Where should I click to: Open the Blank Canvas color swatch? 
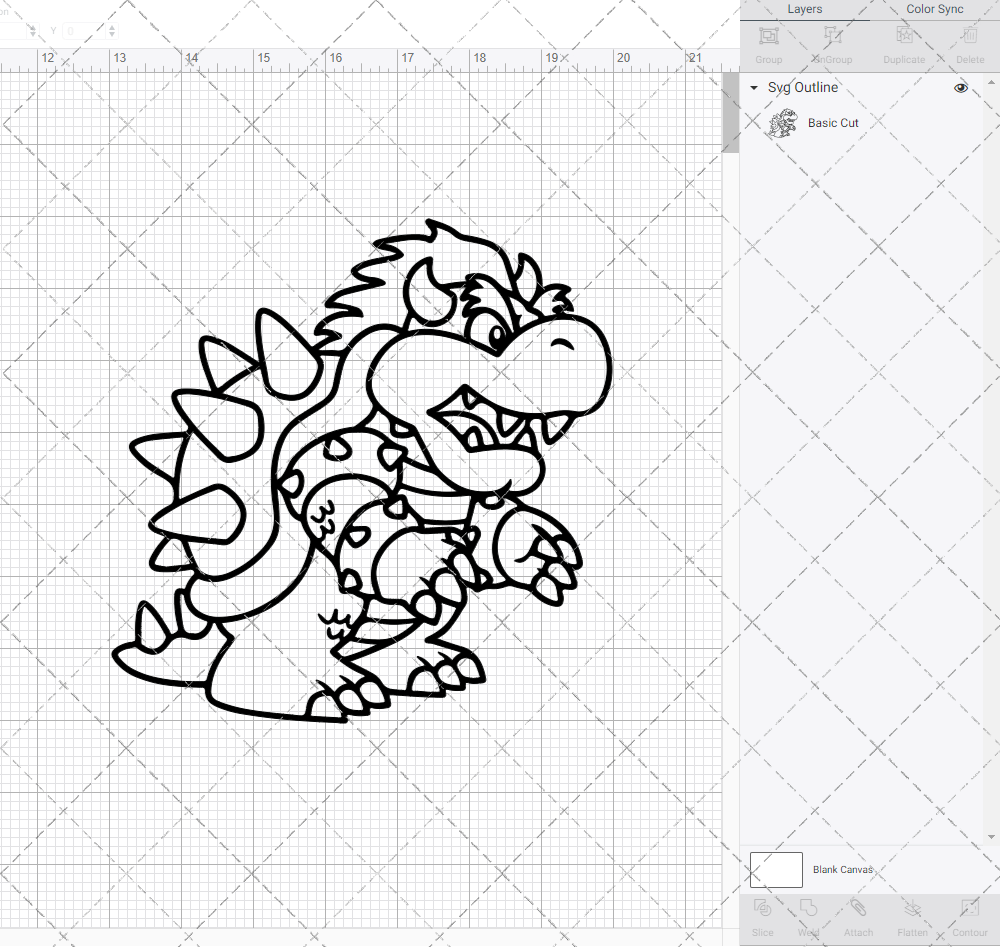(x=776, y=869)
